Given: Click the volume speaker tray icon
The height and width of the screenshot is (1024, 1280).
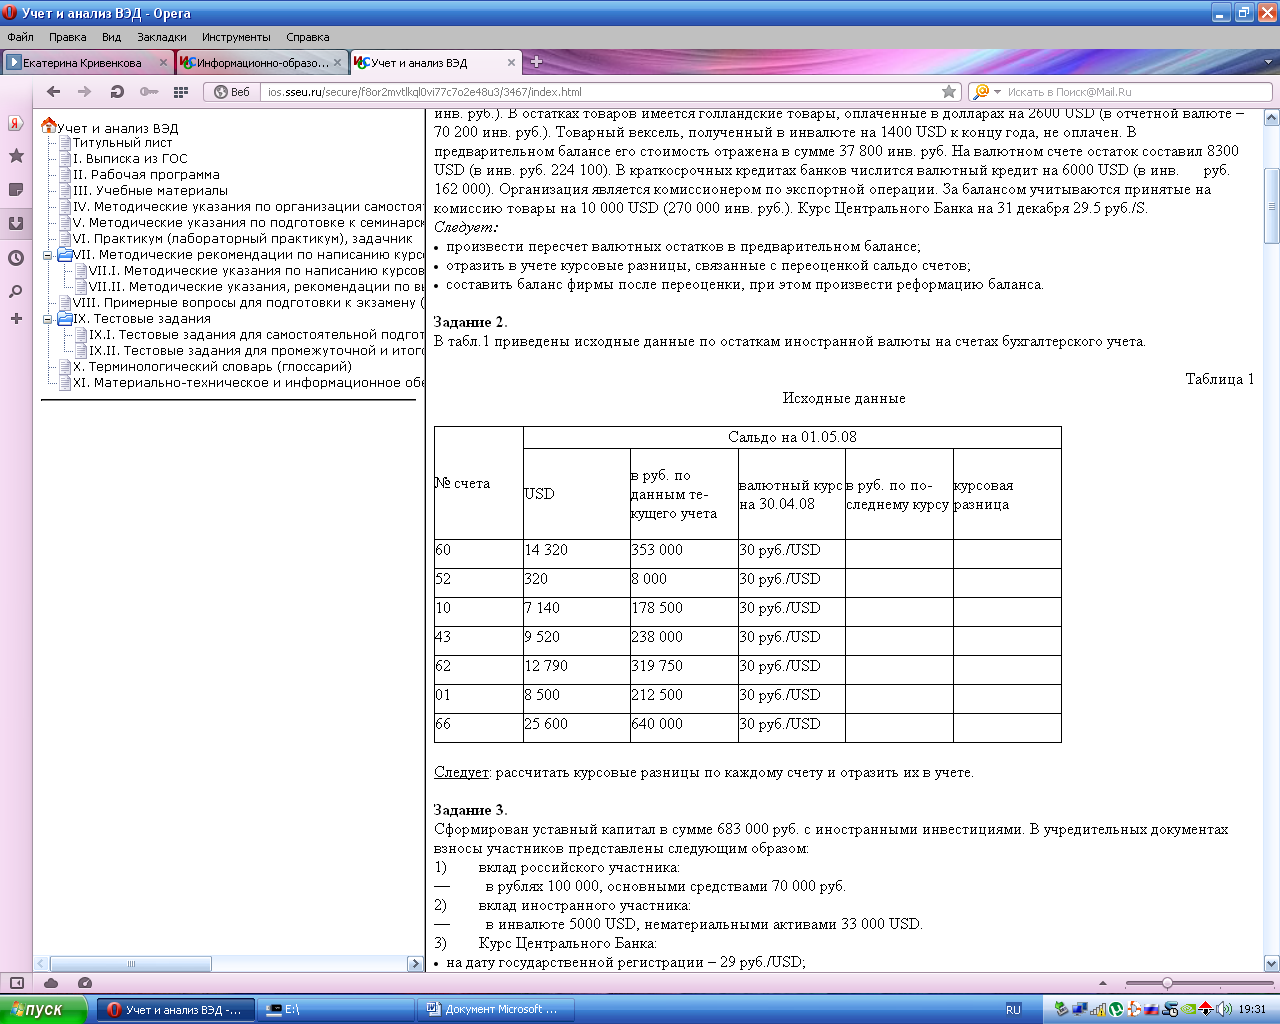Looking at the screenshot, I should [x=1225, y=1010].
